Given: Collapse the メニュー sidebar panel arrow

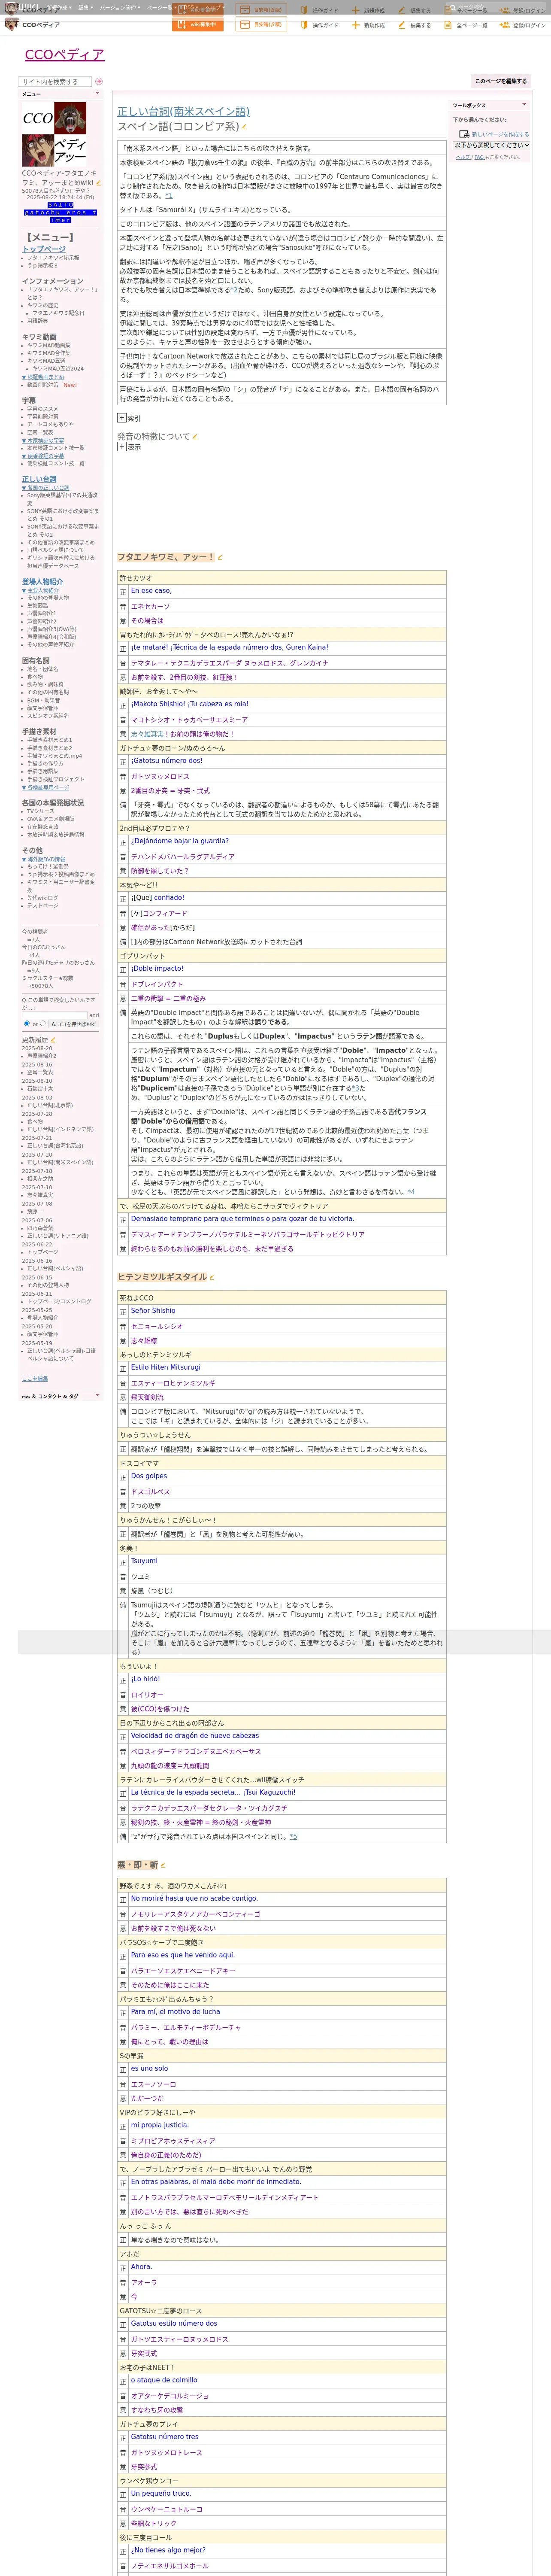Looking at the screenshot, I should pyautogui.click(x=98, y=94).
